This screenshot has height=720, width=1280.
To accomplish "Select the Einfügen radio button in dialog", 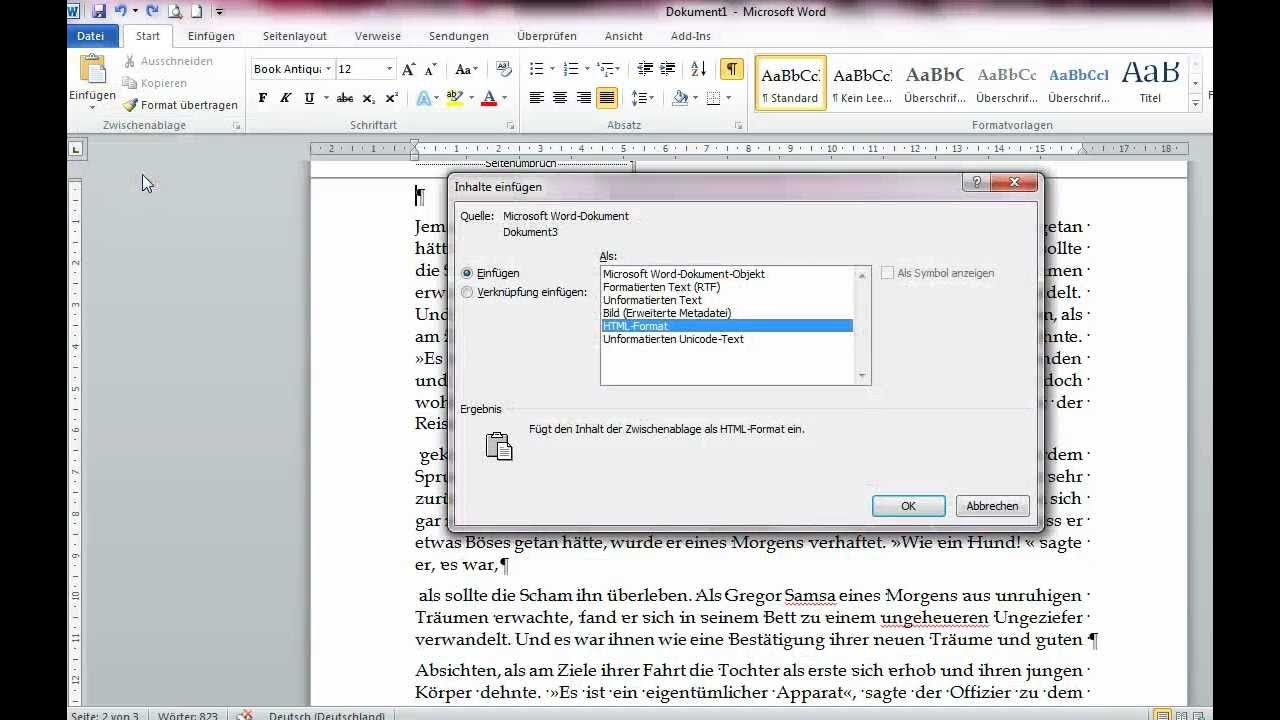I will (467, 273).
